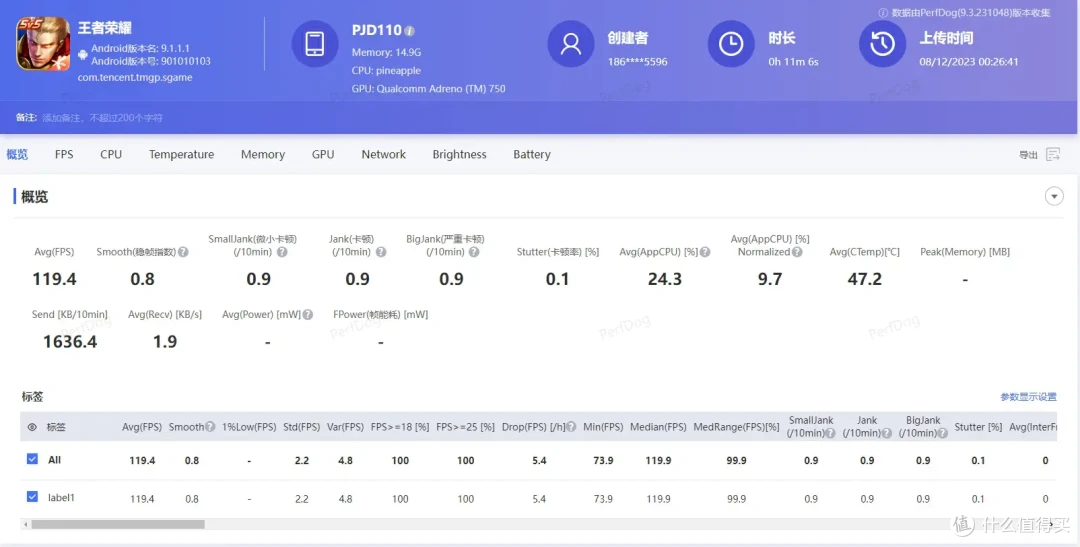This screenshot has height=547, width=1080.
Task: Click the Var(FPS) column header
Action: pyautogui.click(x=345, y=427)
